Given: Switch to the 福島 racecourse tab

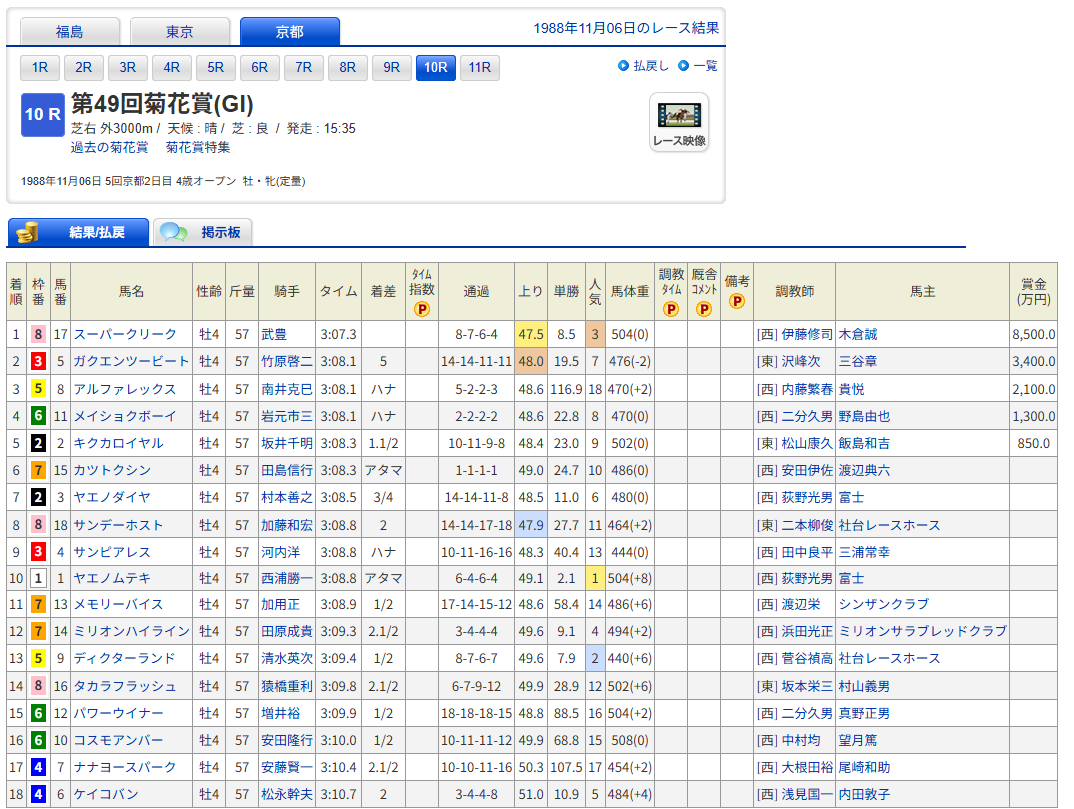Looking at the screenshot, I should coord(70,32).
